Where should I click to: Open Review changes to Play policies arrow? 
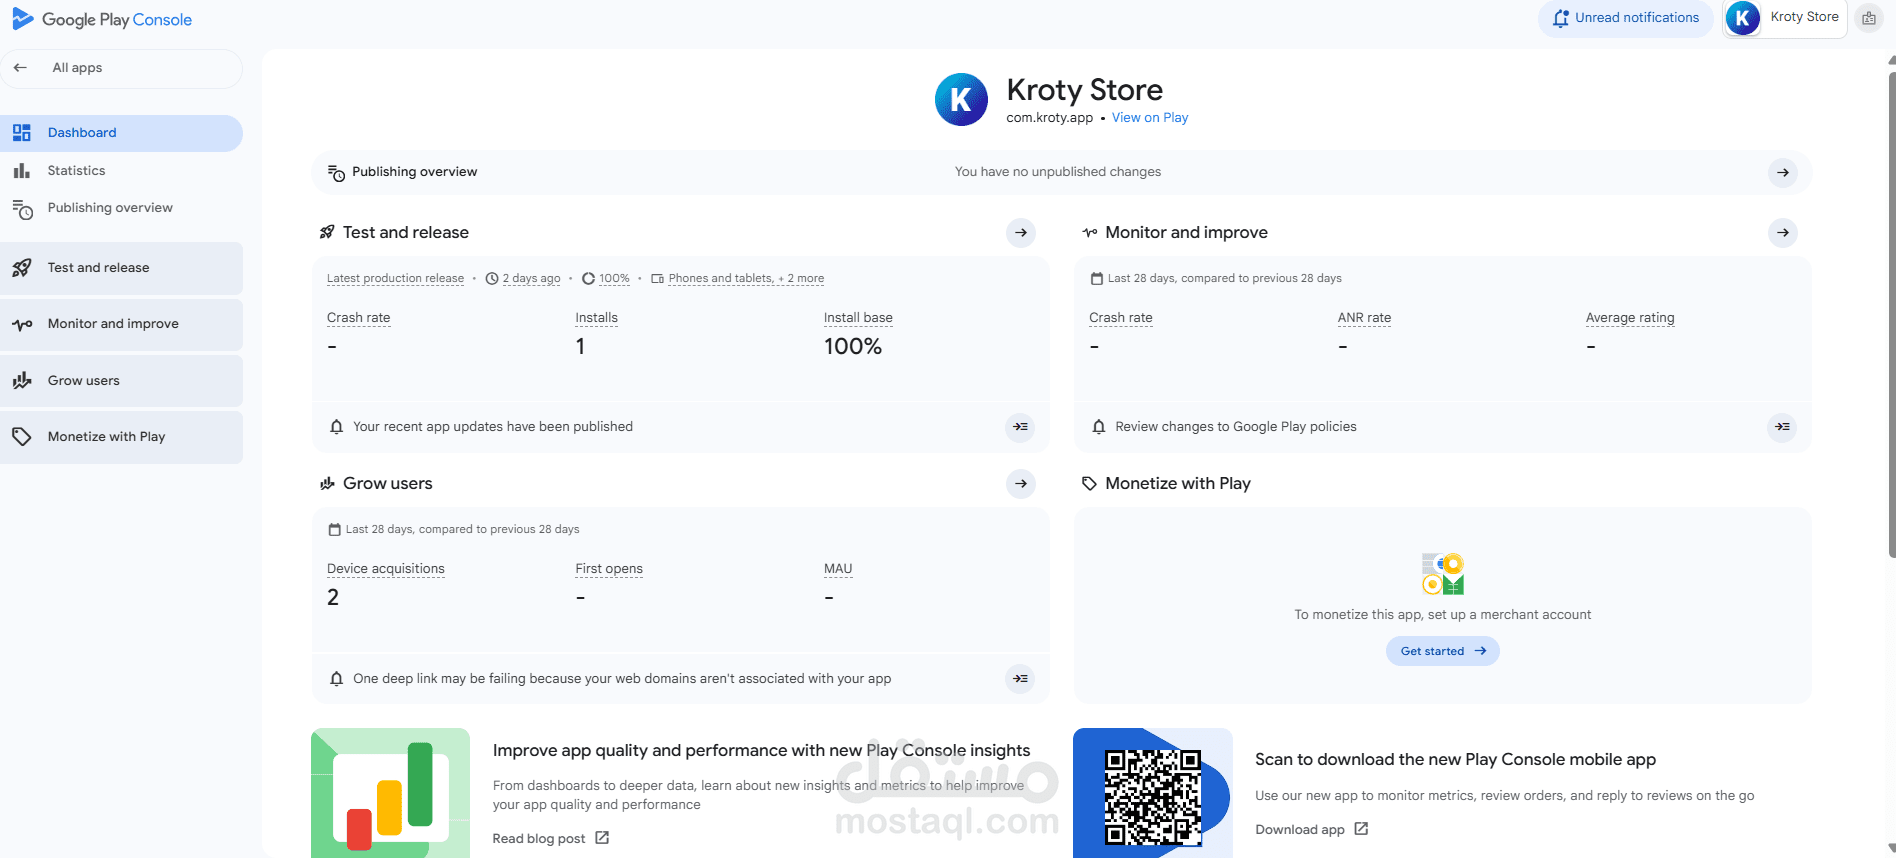(1782, 427)
